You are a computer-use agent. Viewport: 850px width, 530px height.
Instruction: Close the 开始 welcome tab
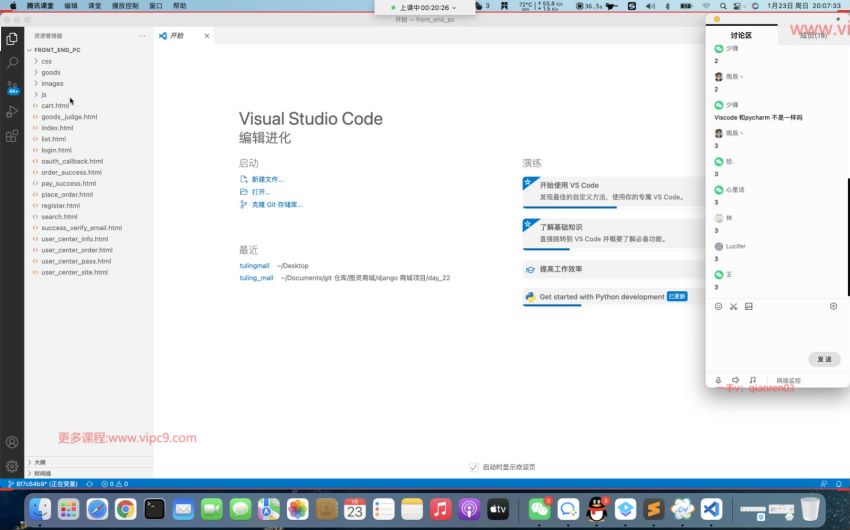coord(207,36)
